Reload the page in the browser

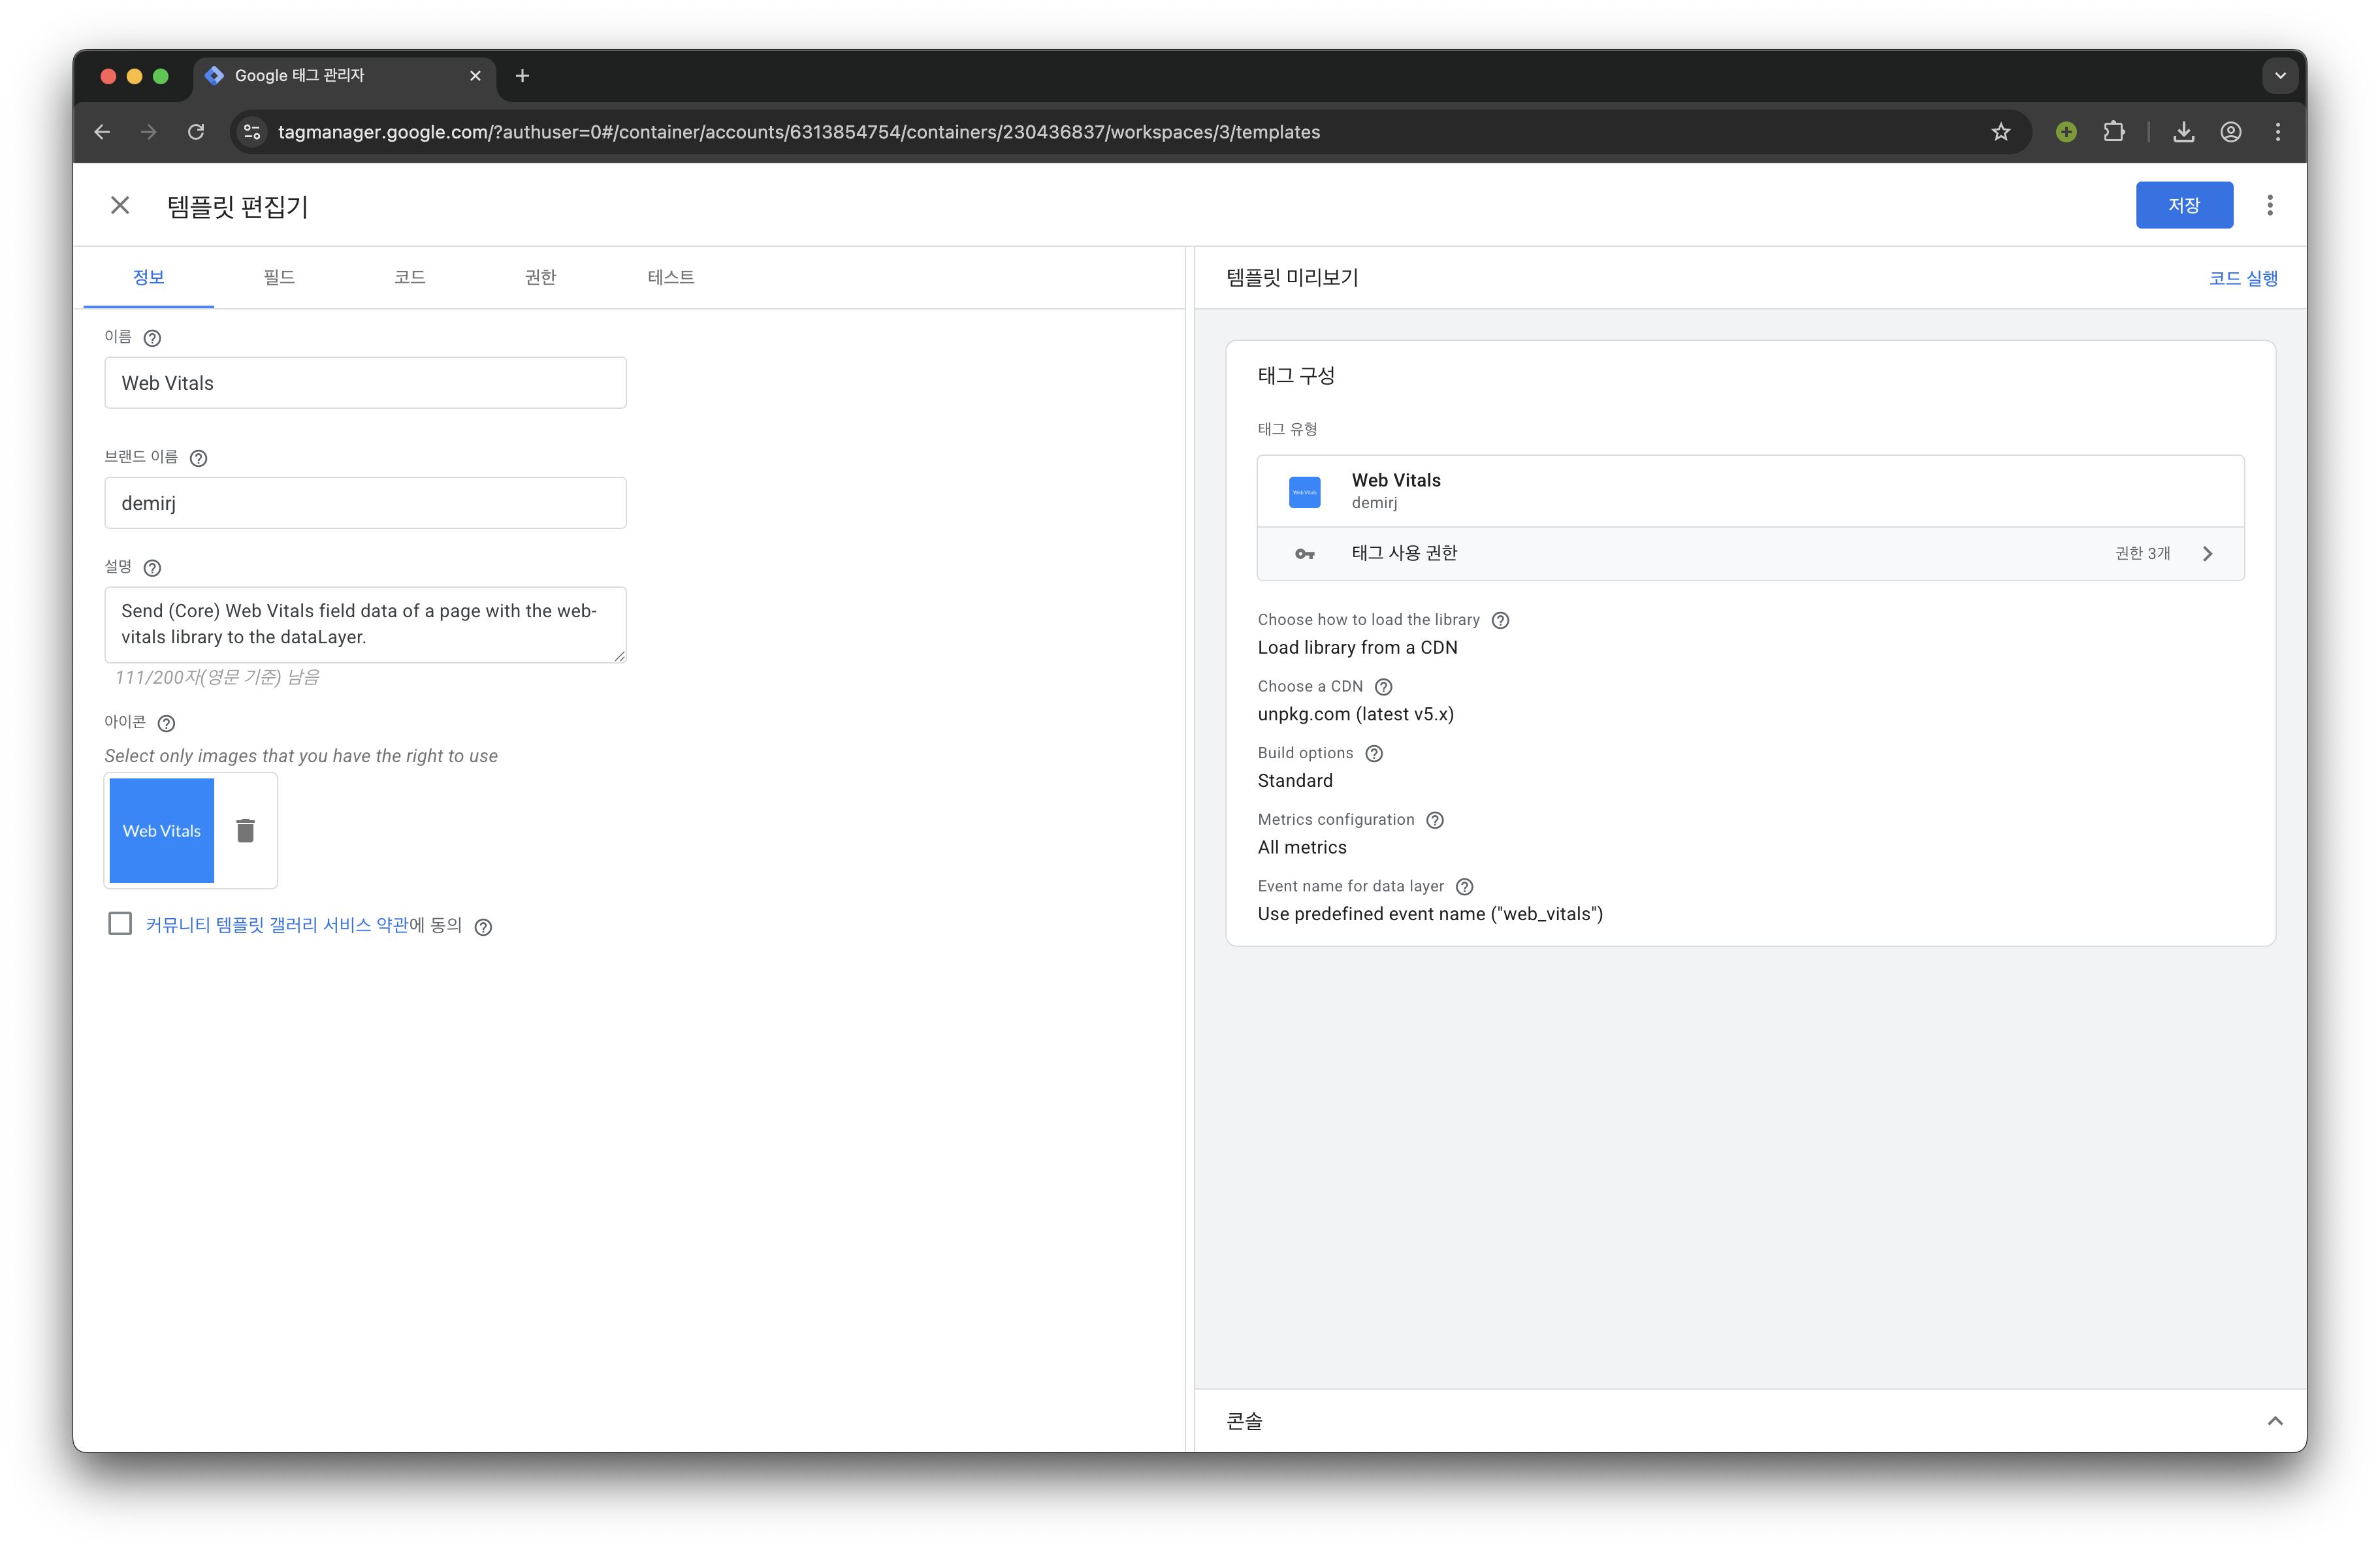(196, 132)
